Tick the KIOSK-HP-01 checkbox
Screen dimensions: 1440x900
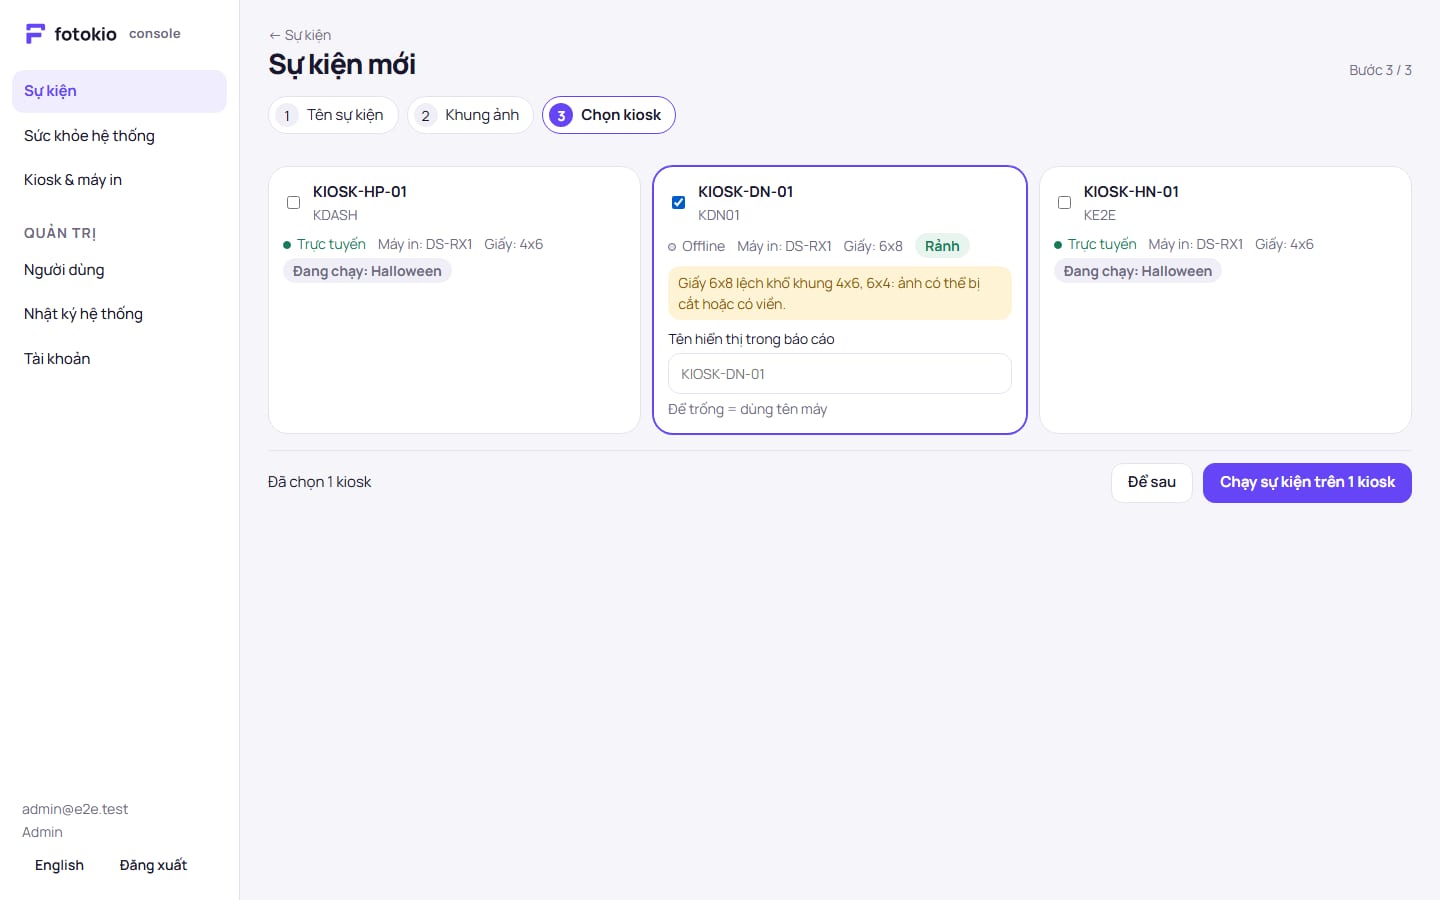(293, 202)
